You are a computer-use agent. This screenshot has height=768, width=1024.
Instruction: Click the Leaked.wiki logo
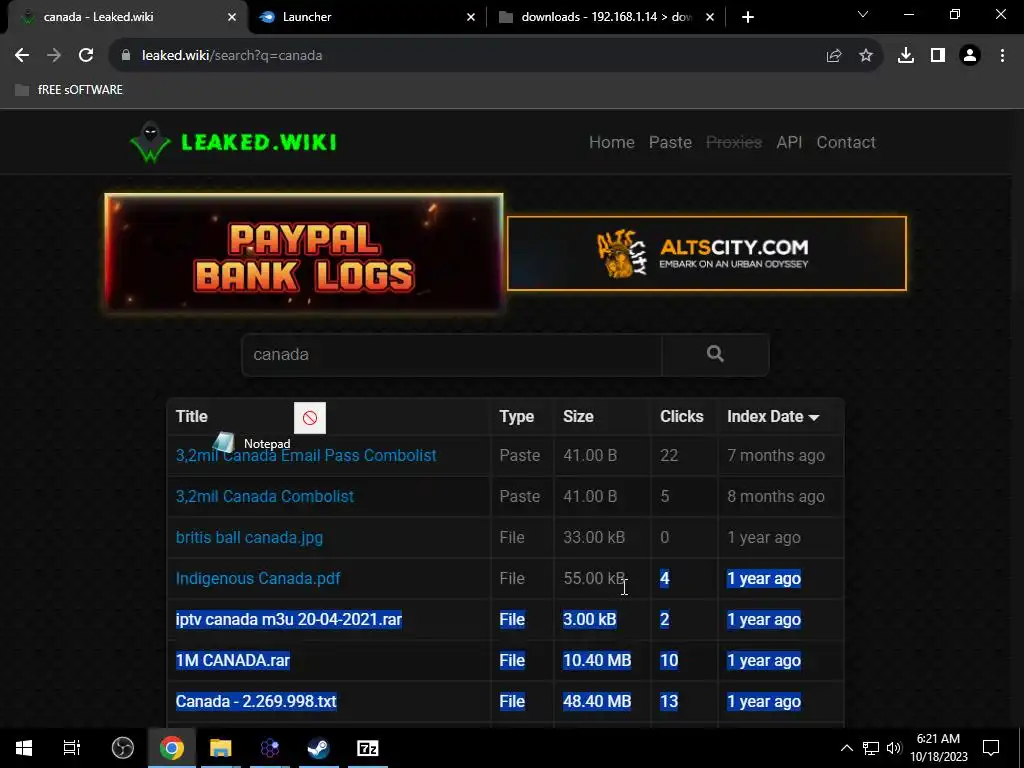pyautogui.click(x=233, y=142)
